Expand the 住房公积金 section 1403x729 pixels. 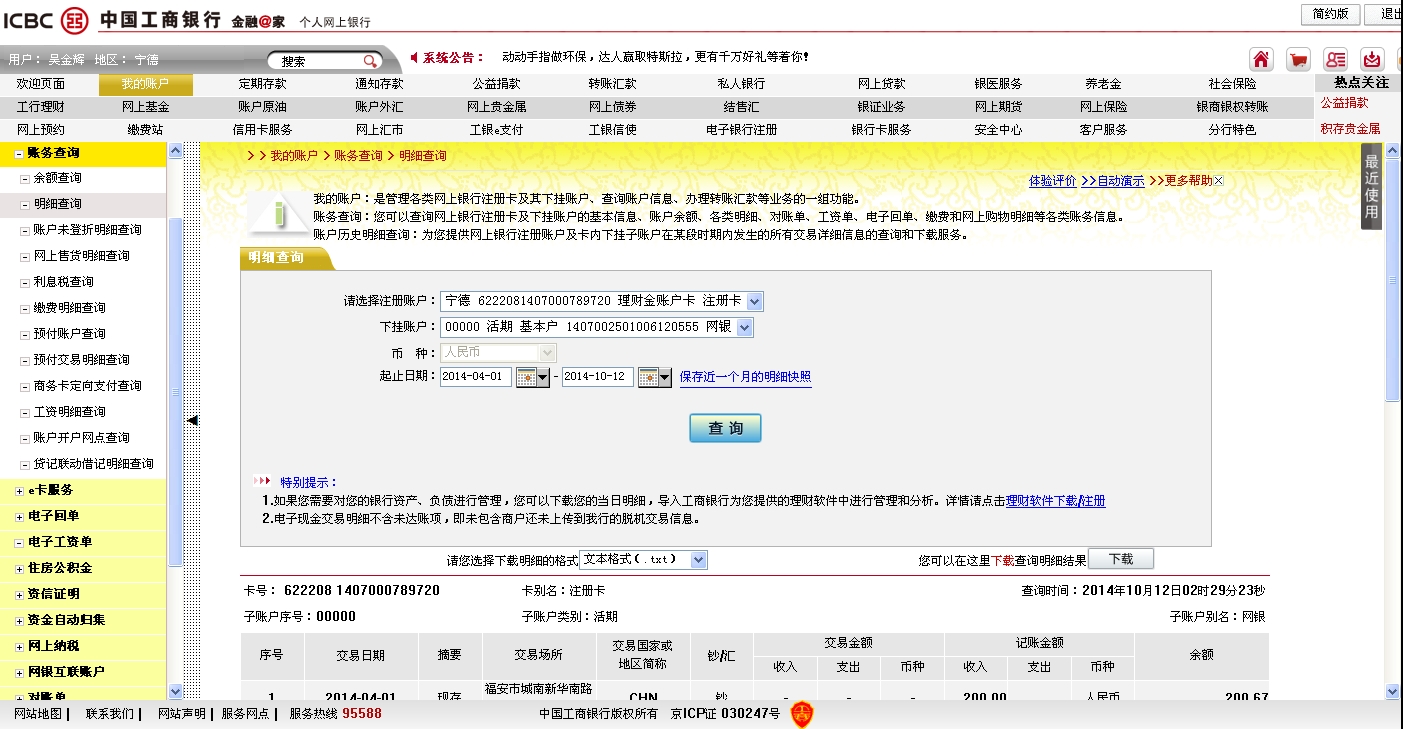[x=19, y=568]
